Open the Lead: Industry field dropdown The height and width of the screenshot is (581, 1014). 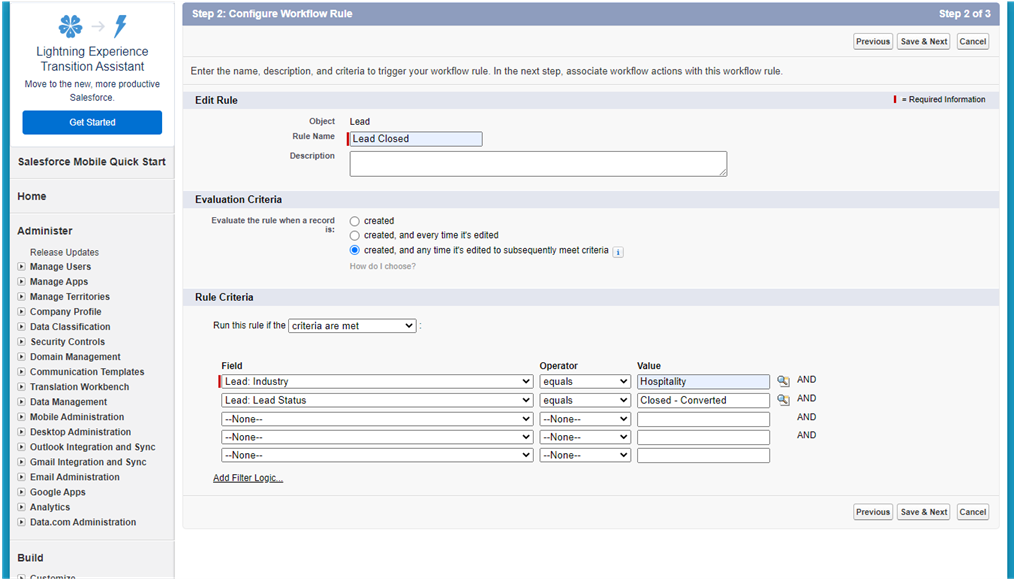pos(376,382)
